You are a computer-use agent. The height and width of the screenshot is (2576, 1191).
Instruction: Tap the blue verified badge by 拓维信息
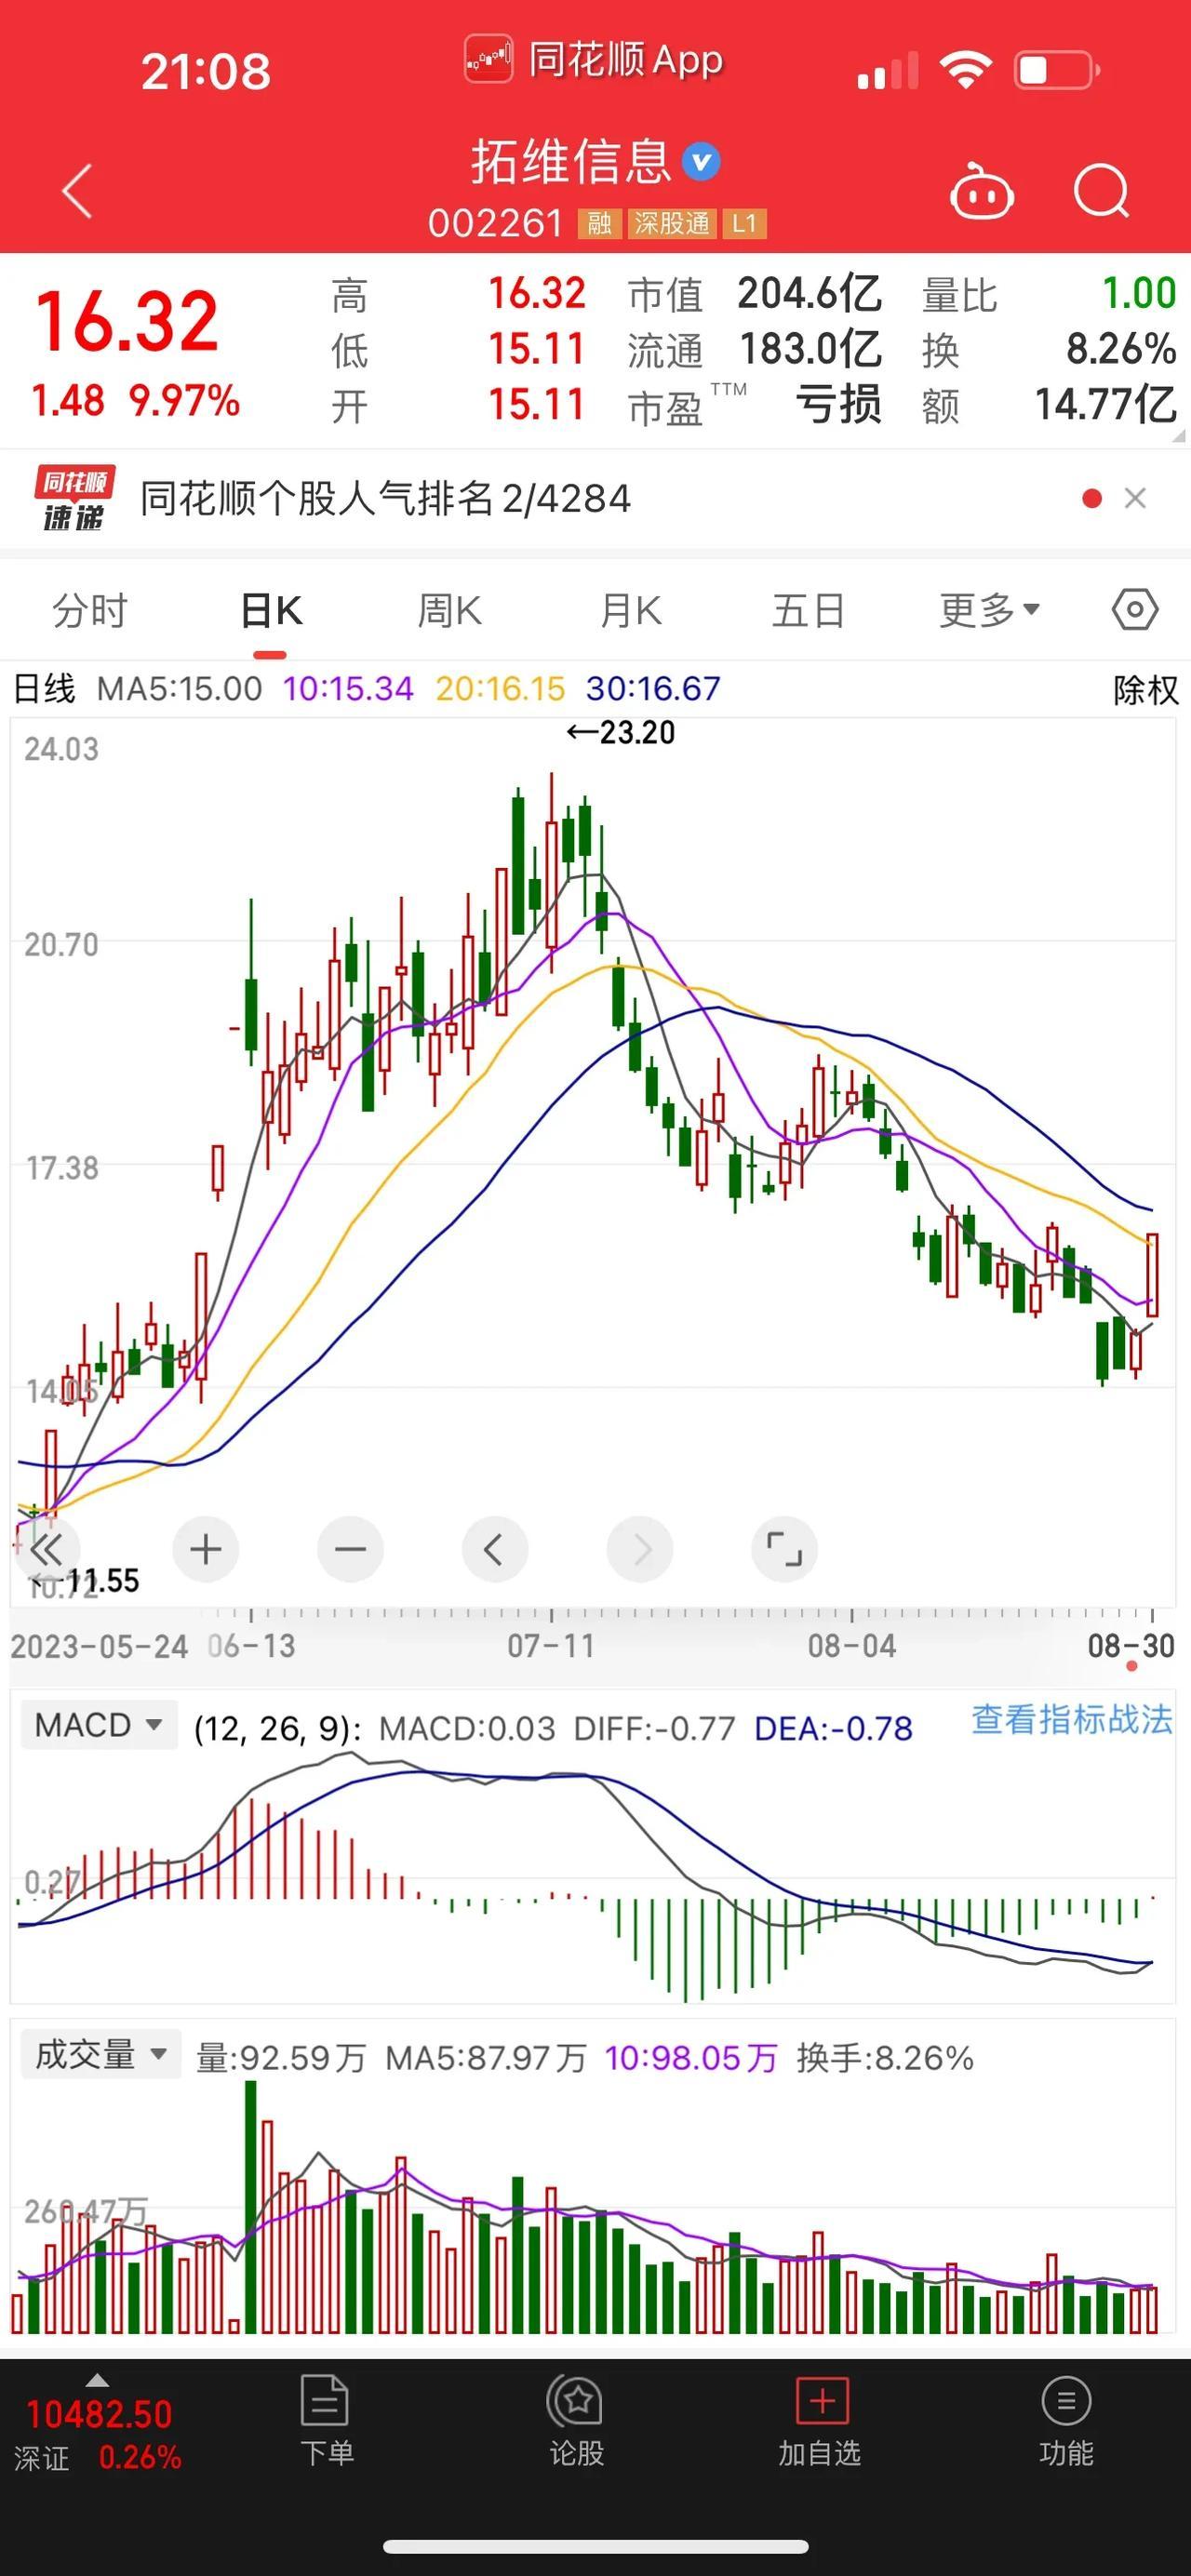click(701, 162)
